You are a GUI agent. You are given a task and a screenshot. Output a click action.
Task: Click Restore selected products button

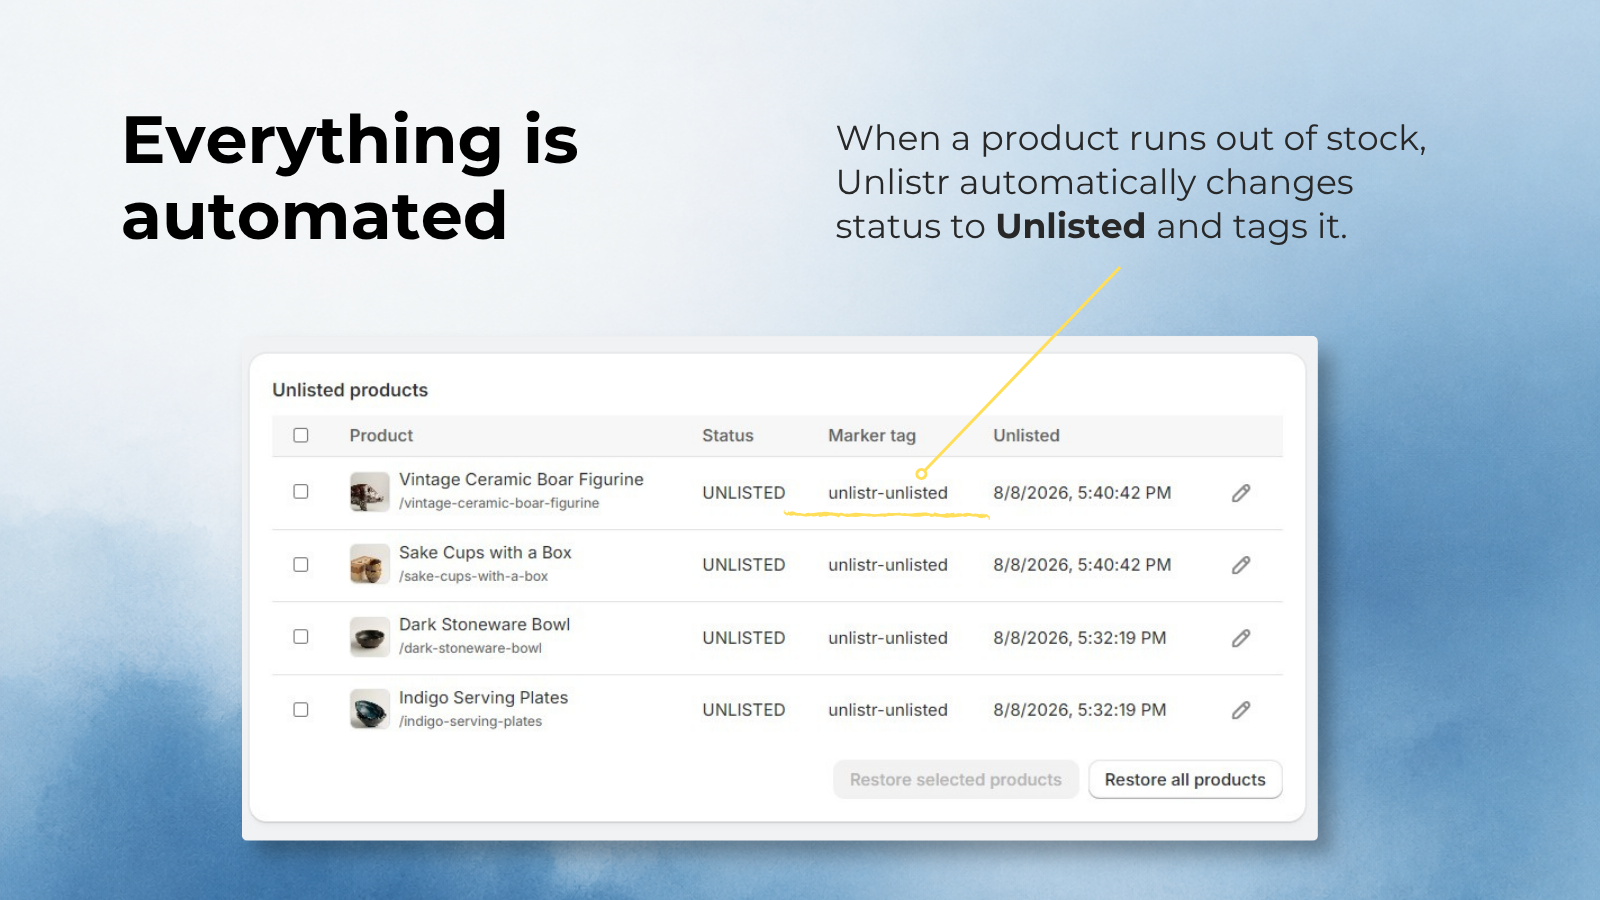pyautogui.click(x=956, y=780)
